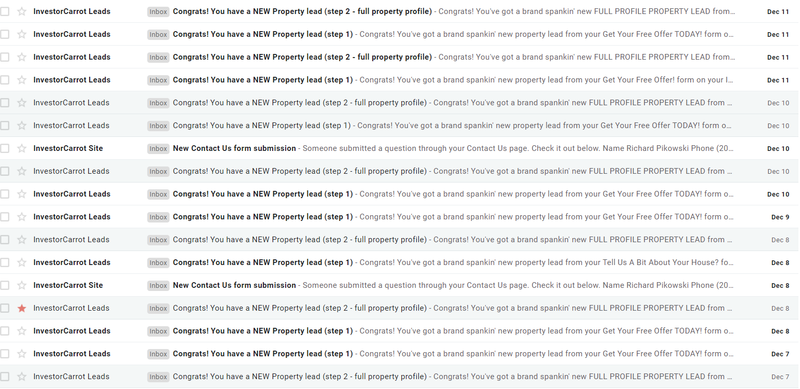The height and width of the screenshot is (389, 800).
Task: Star the Dec 10 Contact Us form submission email
Action: (x=21, y=149)
